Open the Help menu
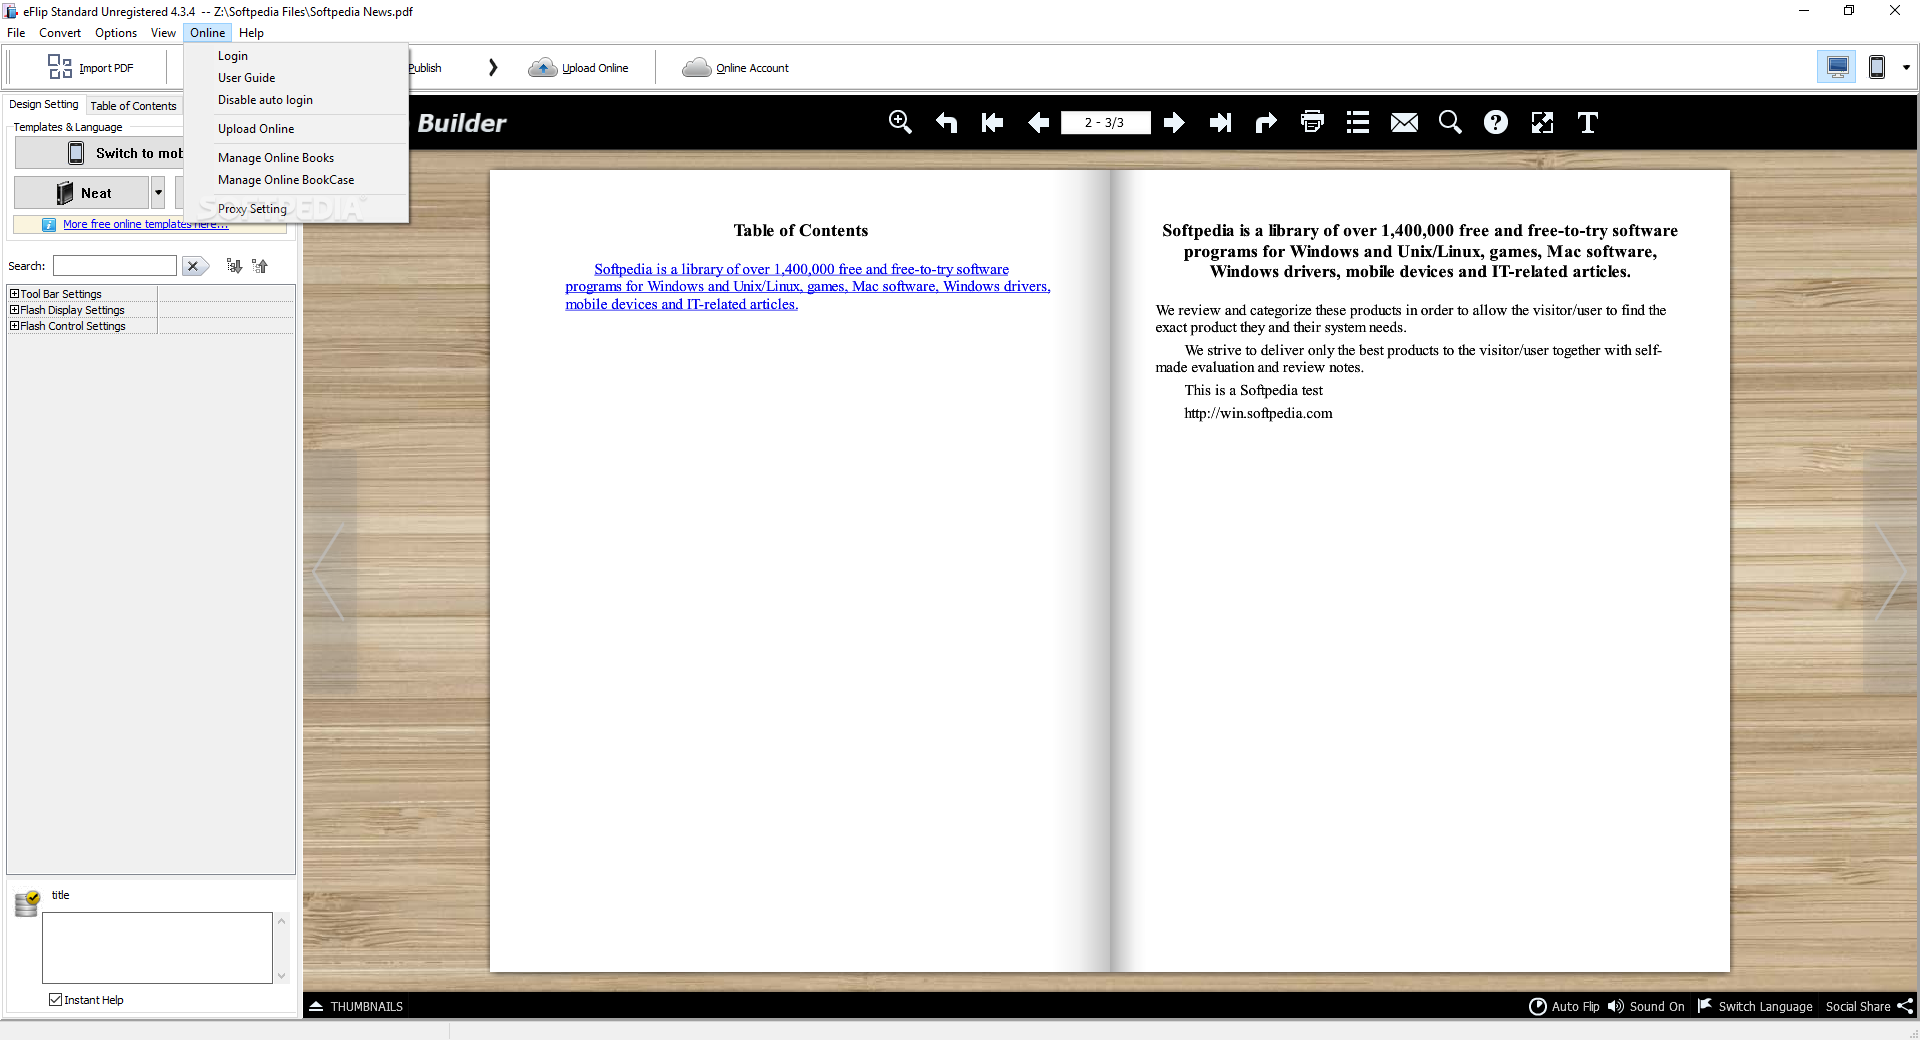This screenshot has width=1920, height=1040. pos(251,33)
